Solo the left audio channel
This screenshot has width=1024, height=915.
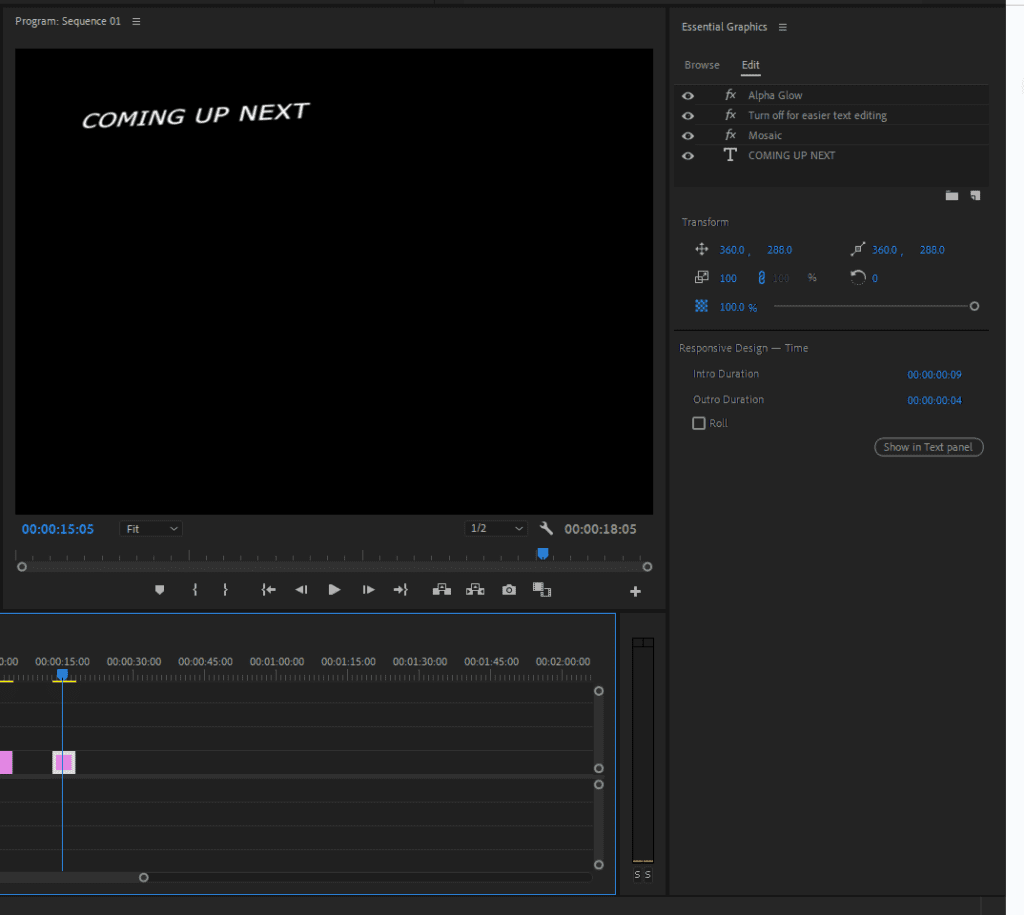pyautogui.click(x=637, y=875)
